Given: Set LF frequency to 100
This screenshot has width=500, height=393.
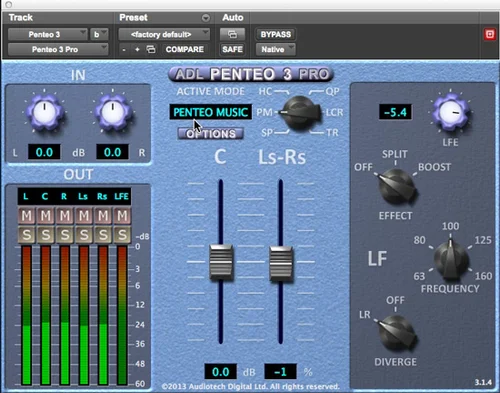Looking at the screenshot, I should (x=451, y=226).
